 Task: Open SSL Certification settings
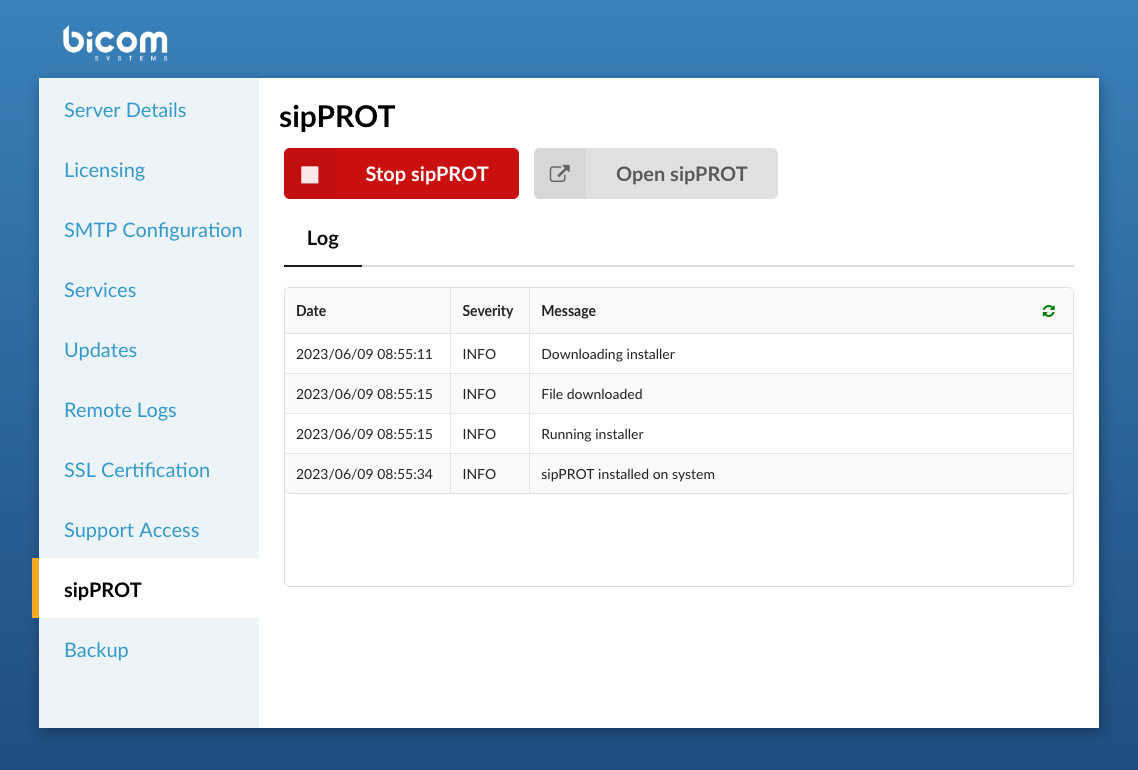coord(137,470)
